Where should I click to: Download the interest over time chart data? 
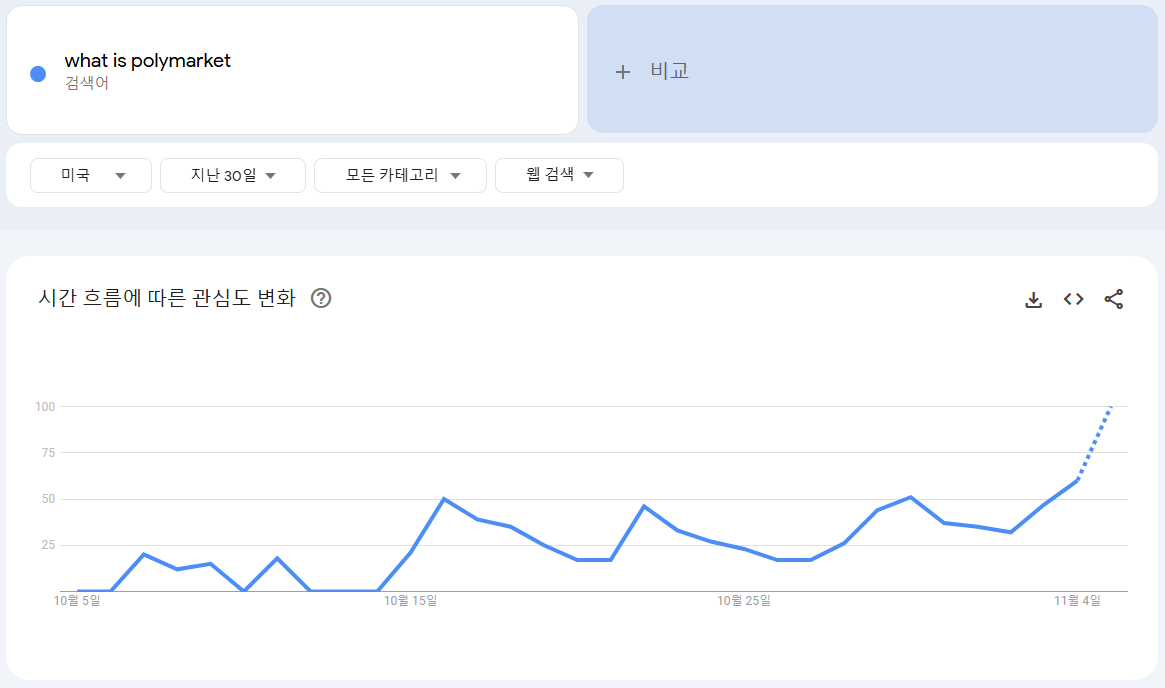pos(1034,299)
